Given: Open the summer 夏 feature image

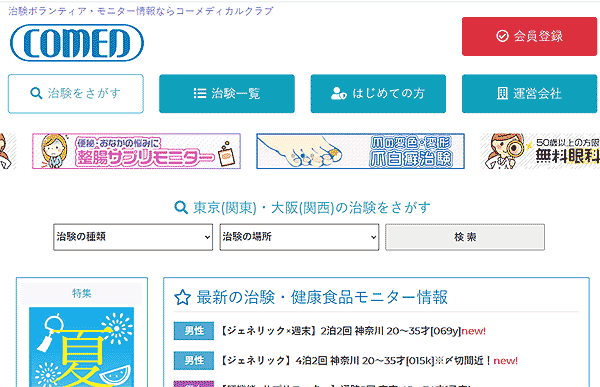Looking at the screenshot, I should click(82, 347).
